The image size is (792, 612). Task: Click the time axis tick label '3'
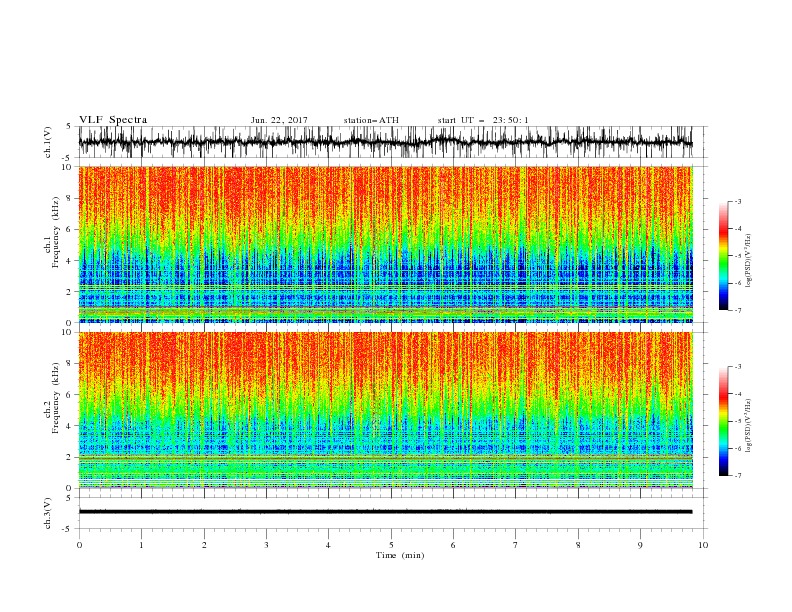tap(266, 545)
